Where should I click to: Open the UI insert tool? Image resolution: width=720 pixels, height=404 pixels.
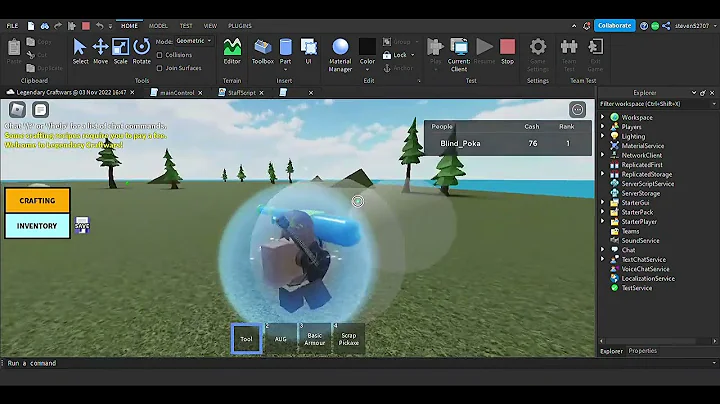point(308,51)
